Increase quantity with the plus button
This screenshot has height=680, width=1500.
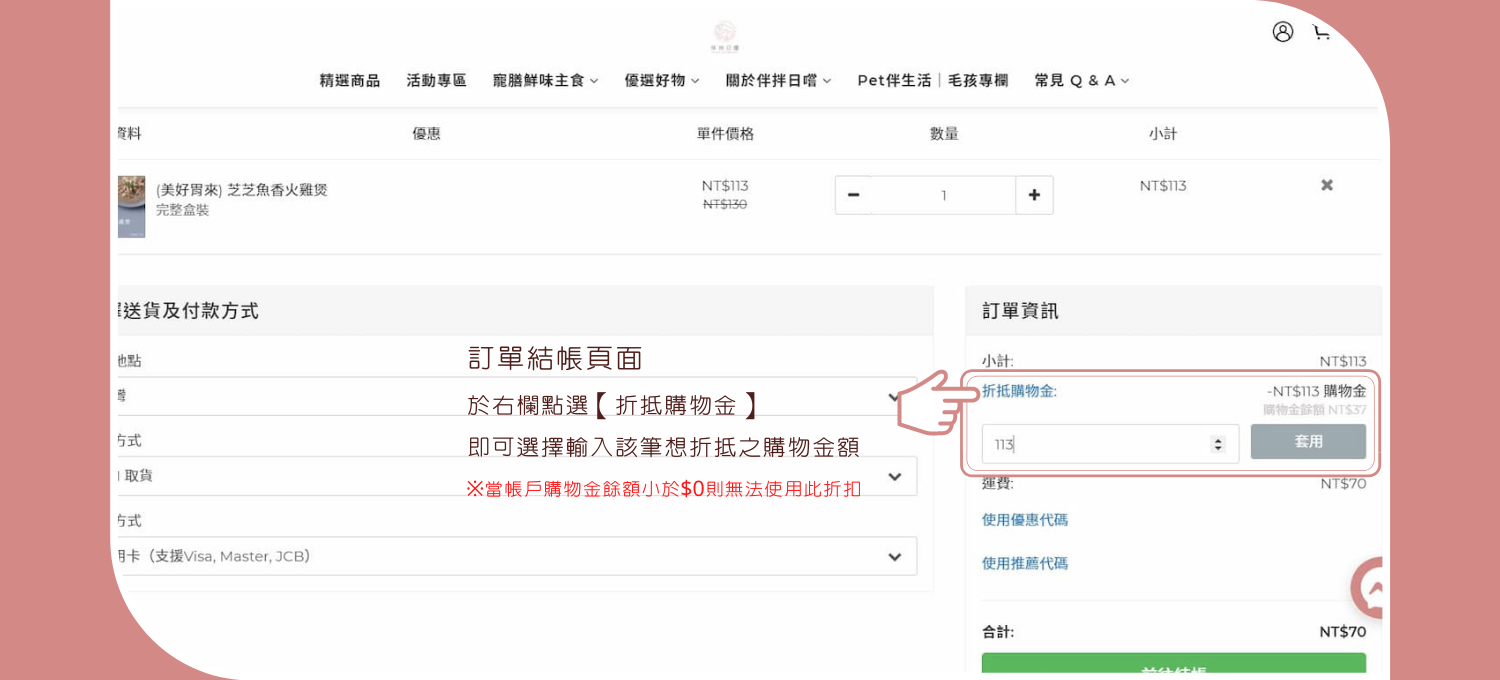point(1034,195)
